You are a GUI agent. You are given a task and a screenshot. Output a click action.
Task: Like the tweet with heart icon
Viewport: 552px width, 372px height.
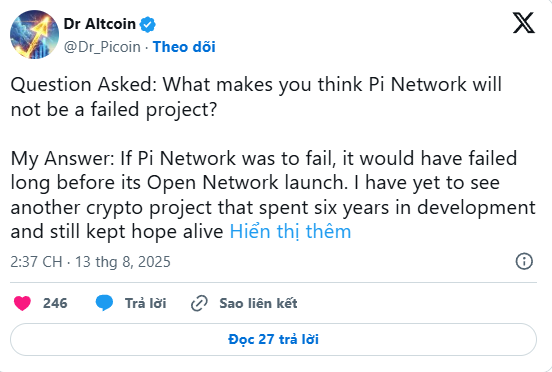pos(22,303)
